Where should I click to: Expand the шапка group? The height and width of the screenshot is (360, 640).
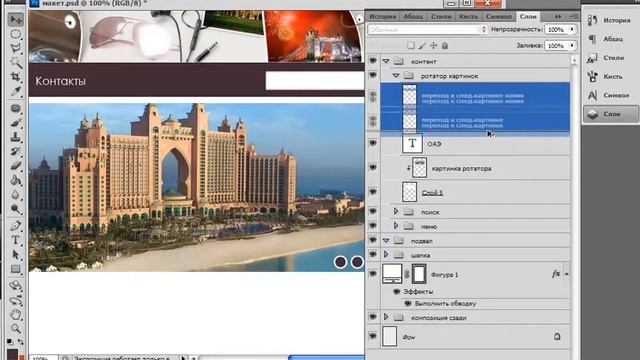coord(386,255)
